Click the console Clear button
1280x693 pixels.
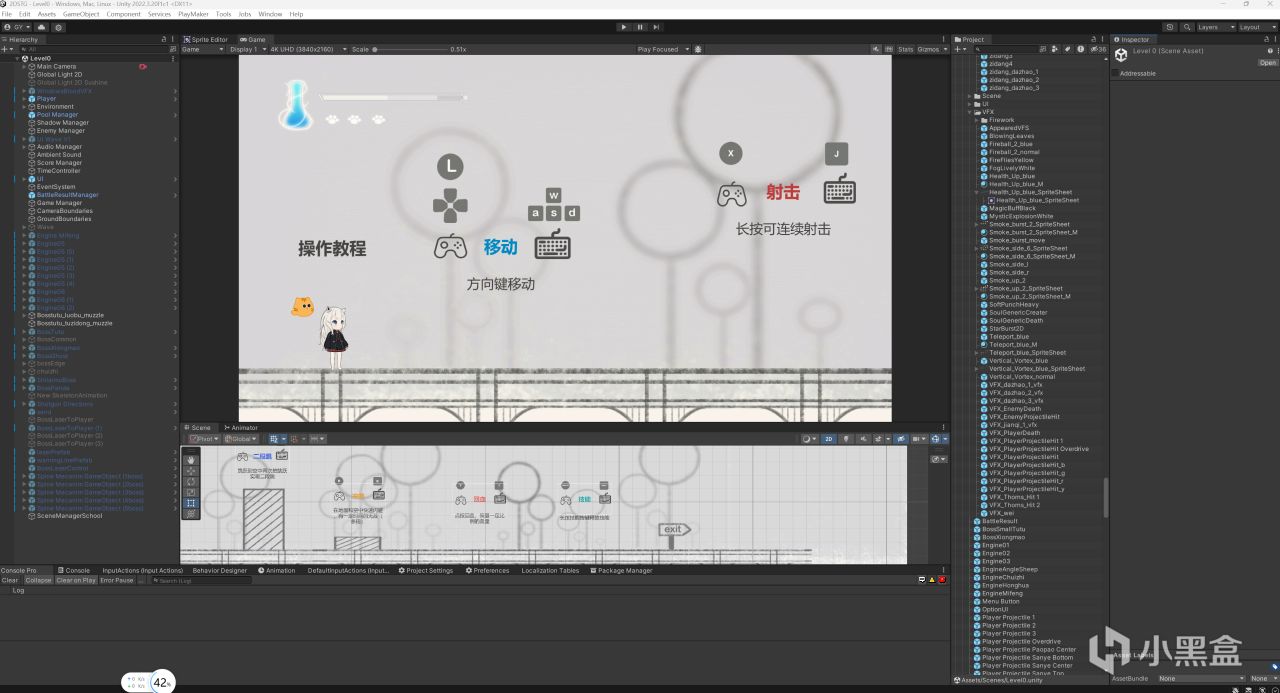[x=10, y=580]
